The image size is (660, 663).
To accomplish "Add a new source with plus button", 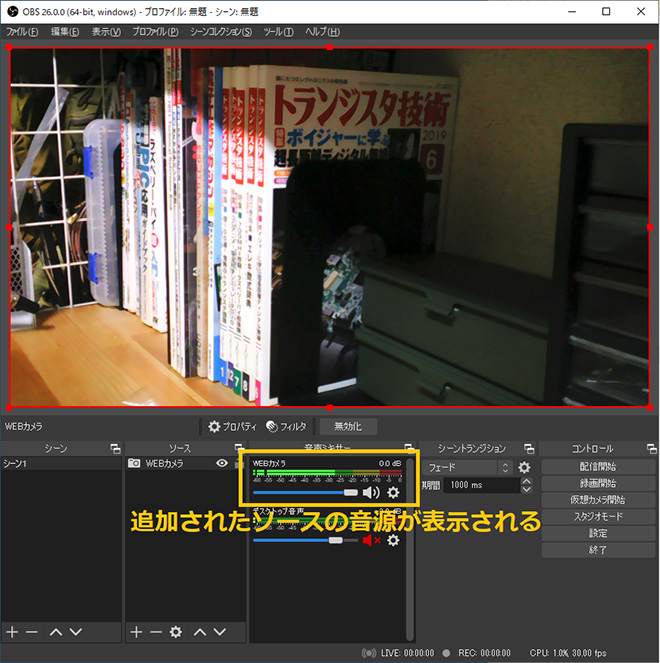I will tap(136, 632).
